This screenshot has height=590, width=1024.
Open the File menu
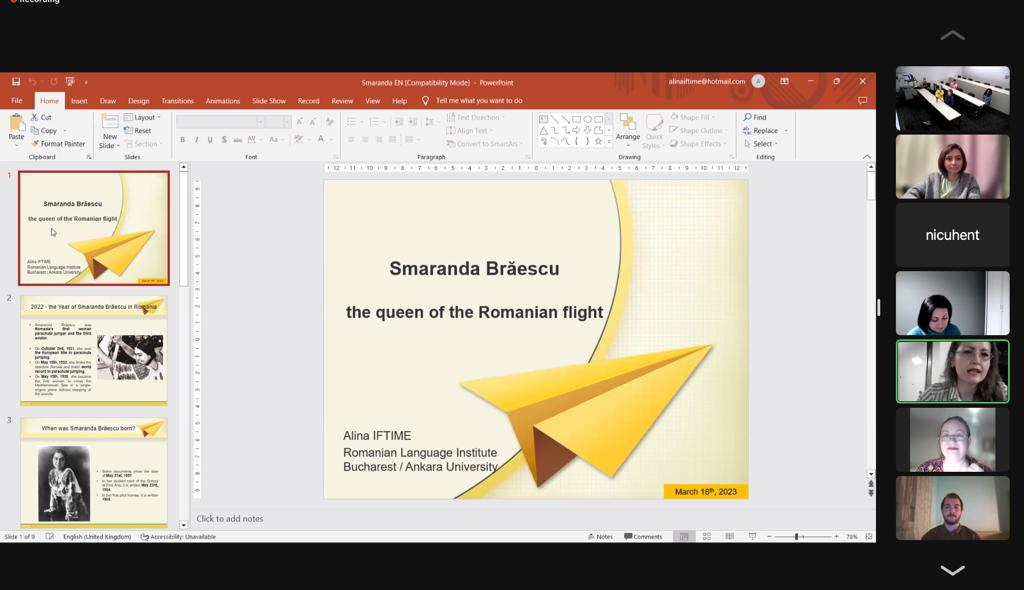point(17,101)
